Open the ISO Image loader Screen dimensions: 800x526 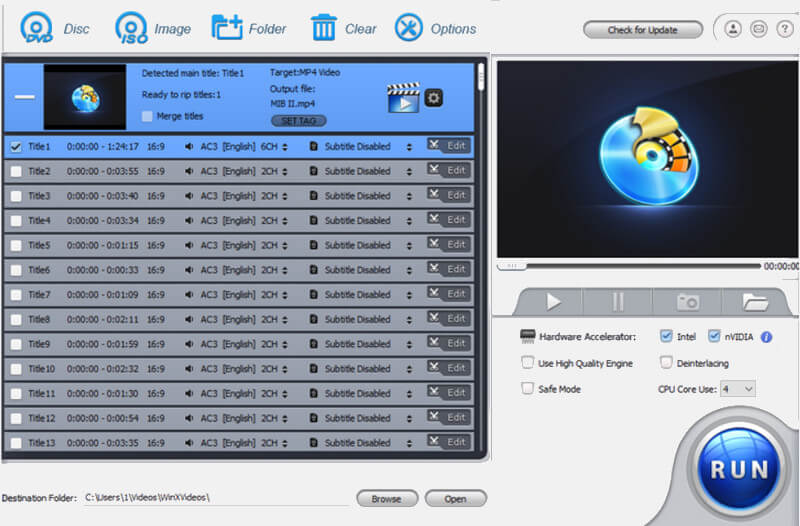131,27
